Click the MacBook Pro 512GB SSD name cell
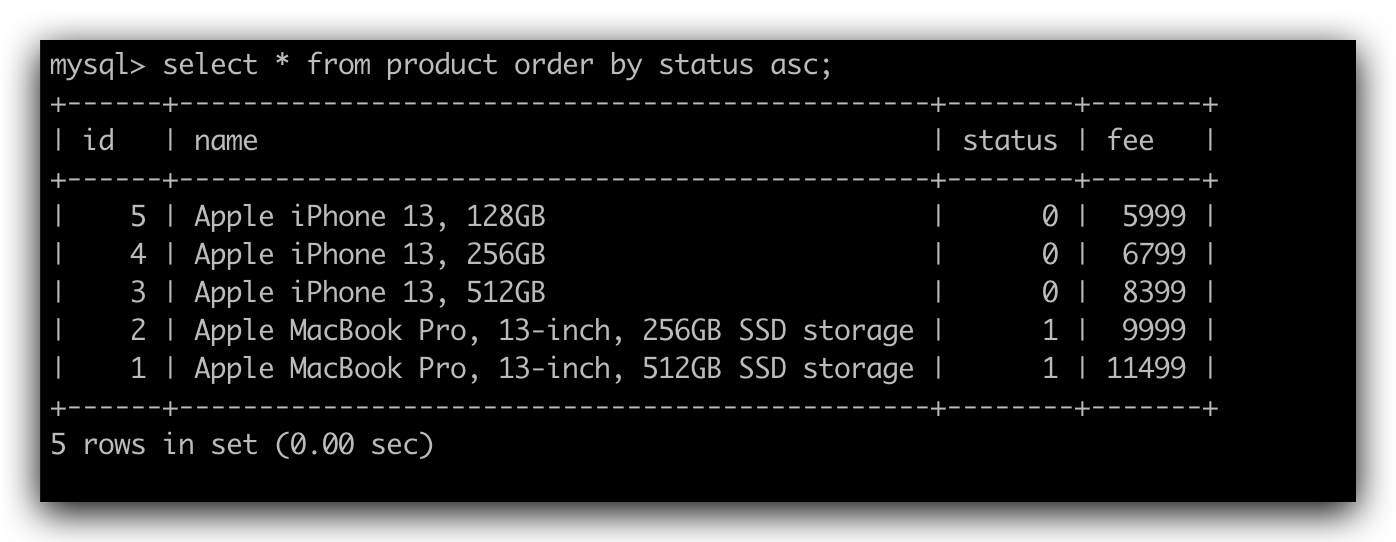 tap(553, 369)
